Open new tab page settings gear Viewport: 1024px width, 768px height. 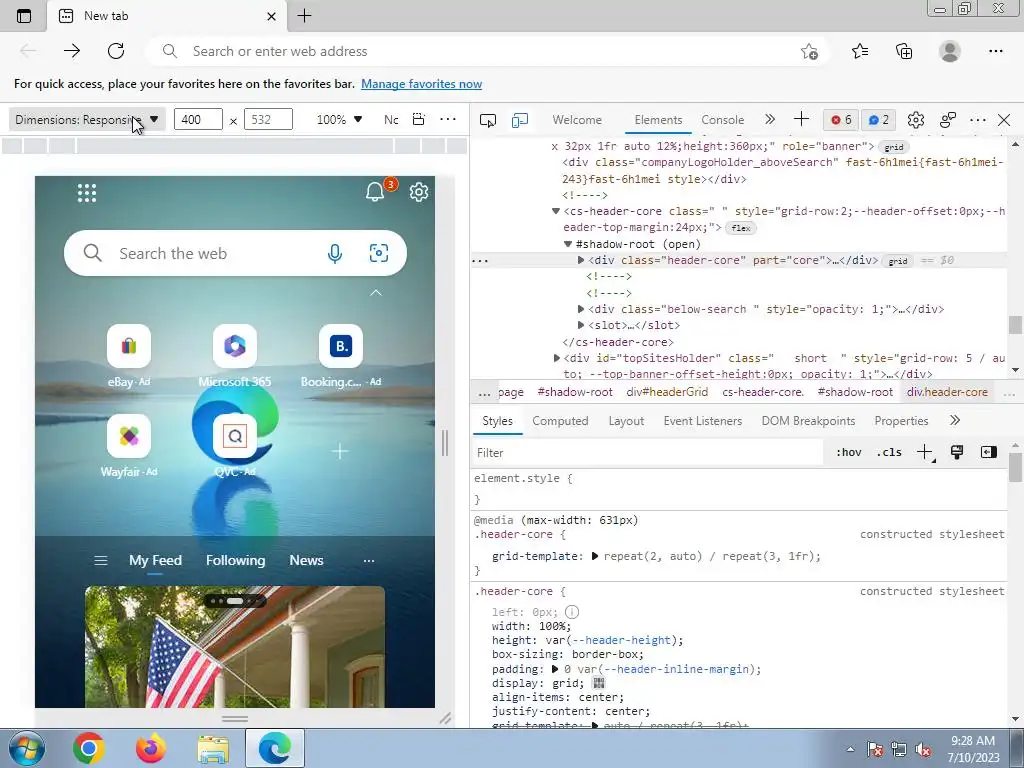pos(419,192)
